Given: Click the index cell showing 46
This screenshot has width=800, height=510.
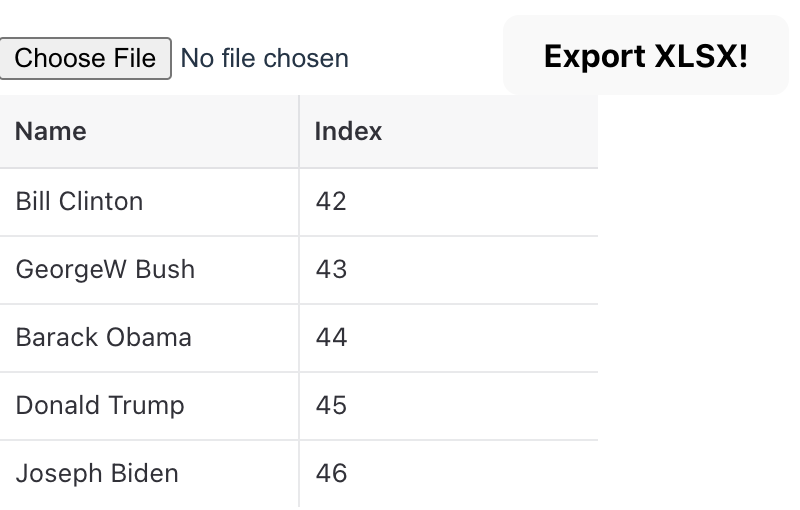Looking at the screenshot, I should [331, 473].
